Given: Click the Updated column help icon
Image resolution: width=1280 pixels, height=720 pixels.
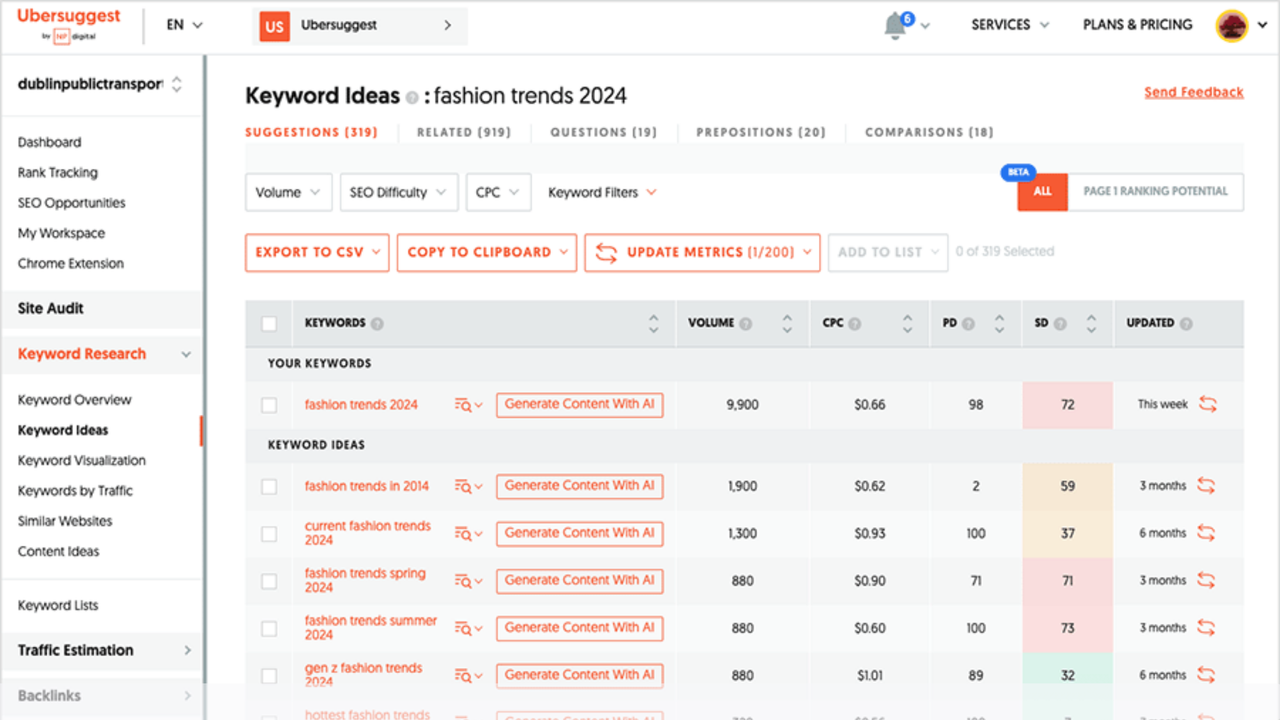Looking at the screenshot, I should [x=1186, y=324].
